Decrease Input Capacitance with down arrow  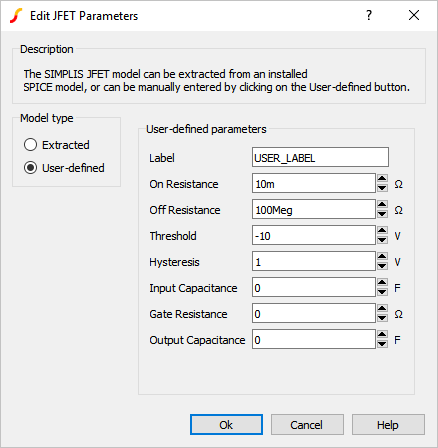[382, 292]
